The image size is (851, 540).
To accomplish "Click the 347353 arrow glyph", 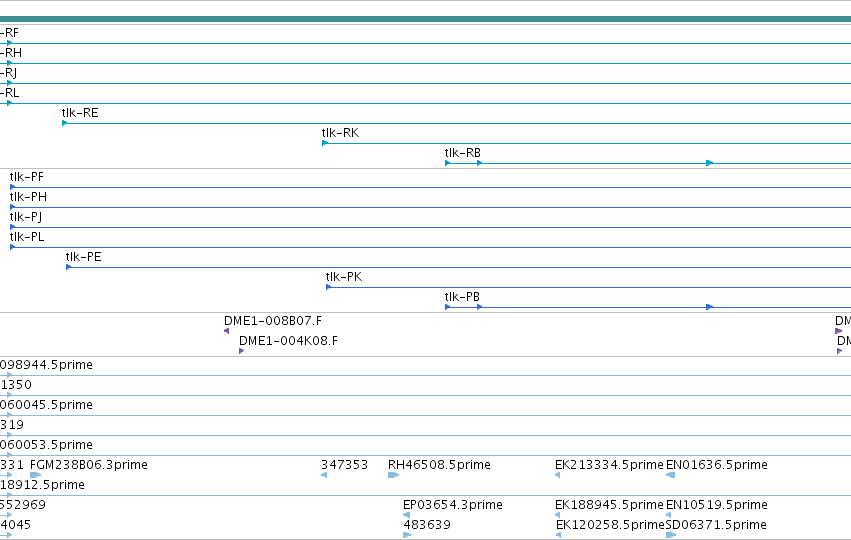I will pos(324,475).
